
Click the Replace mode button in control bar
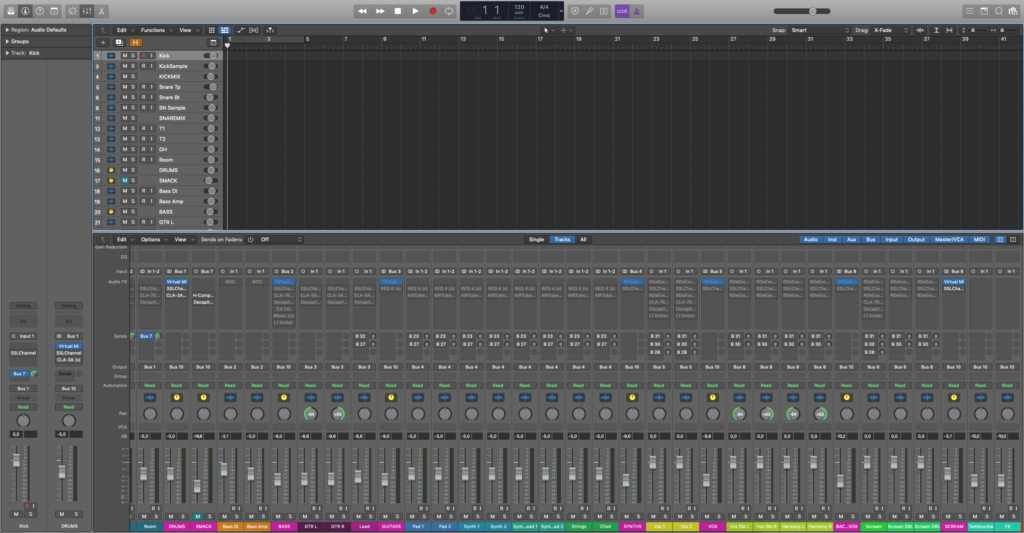coord(575,11)
